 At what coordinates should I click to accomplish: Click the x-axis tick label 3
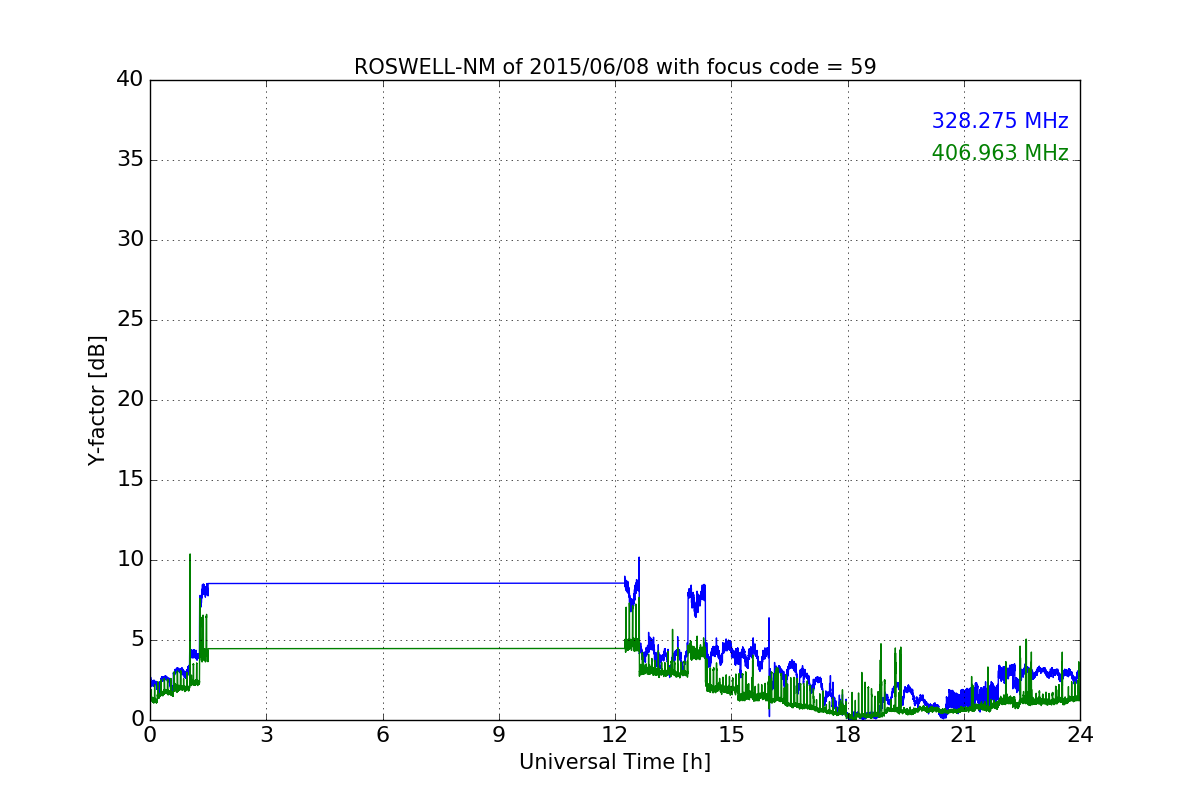(x=266, y=735)
